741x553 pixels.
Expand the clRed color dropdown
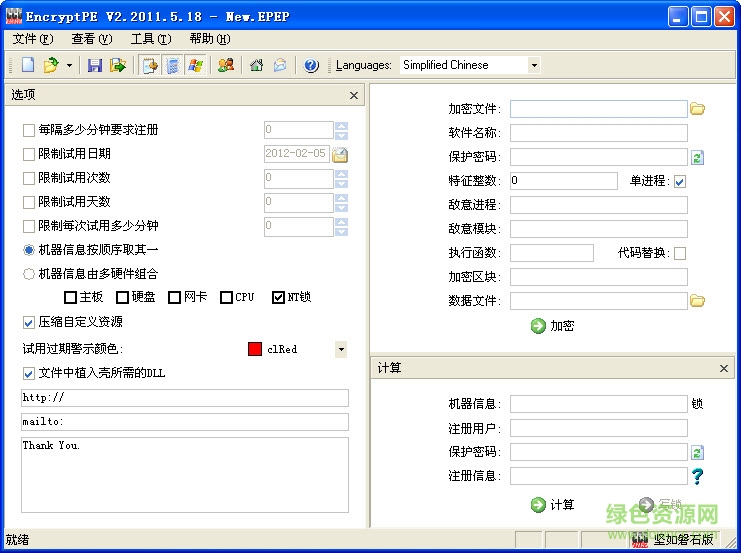[340, 349]
